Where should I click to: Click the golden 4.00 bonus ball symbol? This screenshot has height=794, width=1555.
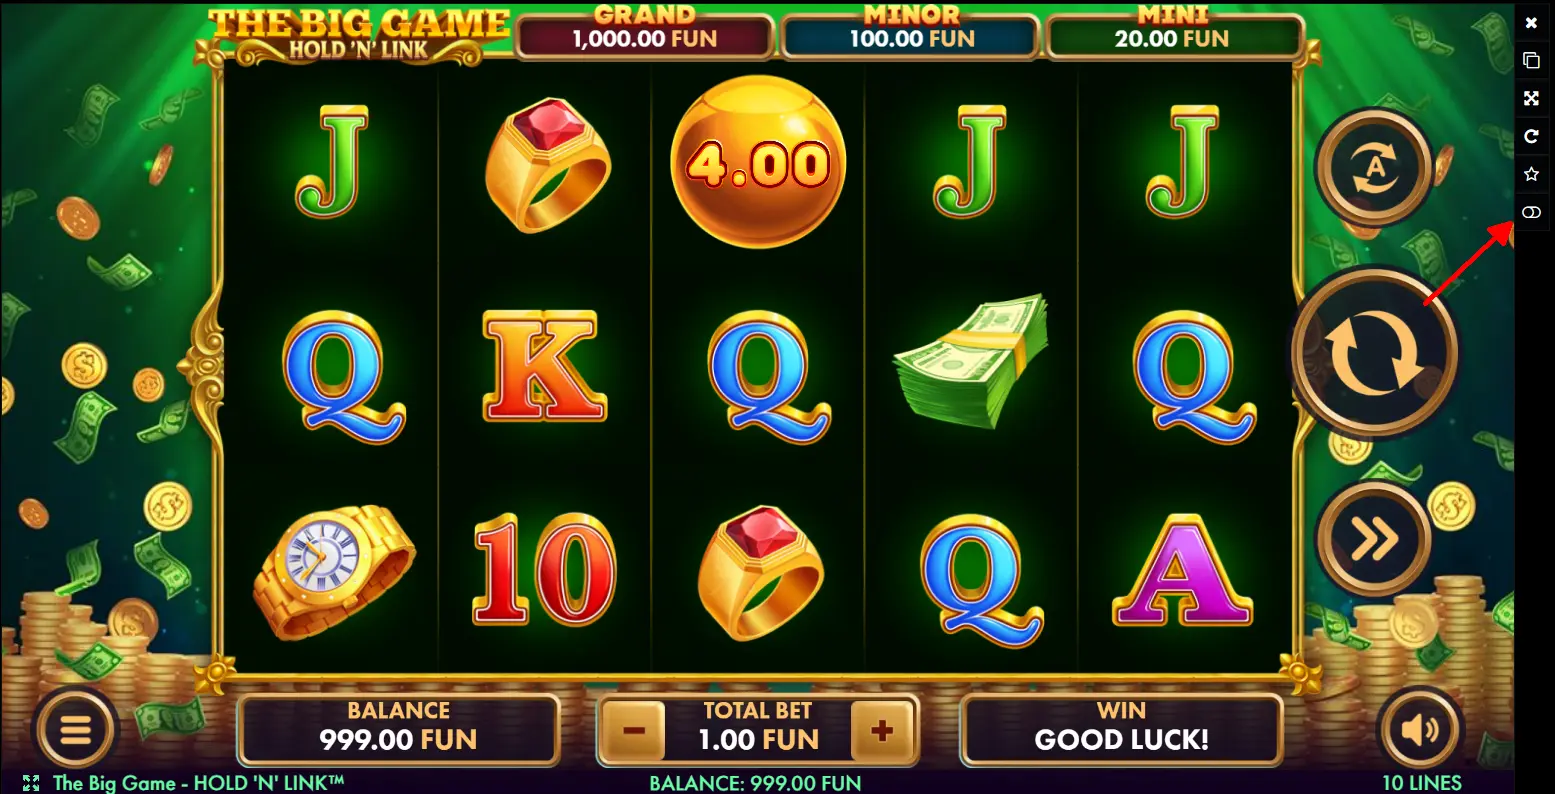tap(758, 164)
